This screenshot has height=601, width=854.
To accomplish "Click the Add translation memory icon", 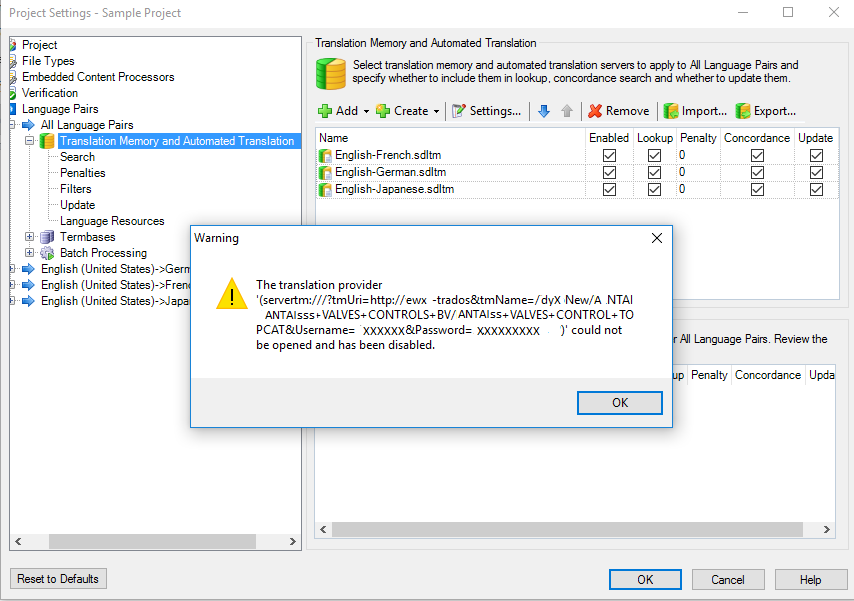I will point(325,111).
